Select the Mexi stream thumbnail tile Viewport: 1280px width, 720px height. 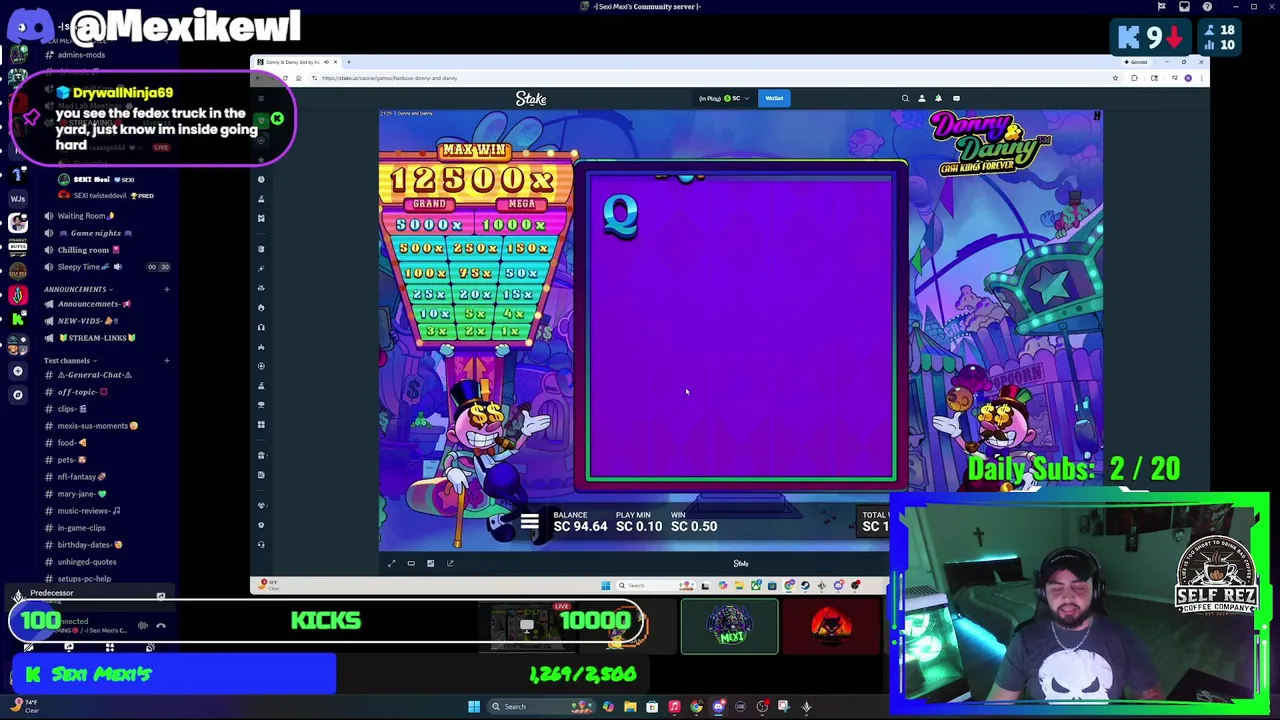729,626
